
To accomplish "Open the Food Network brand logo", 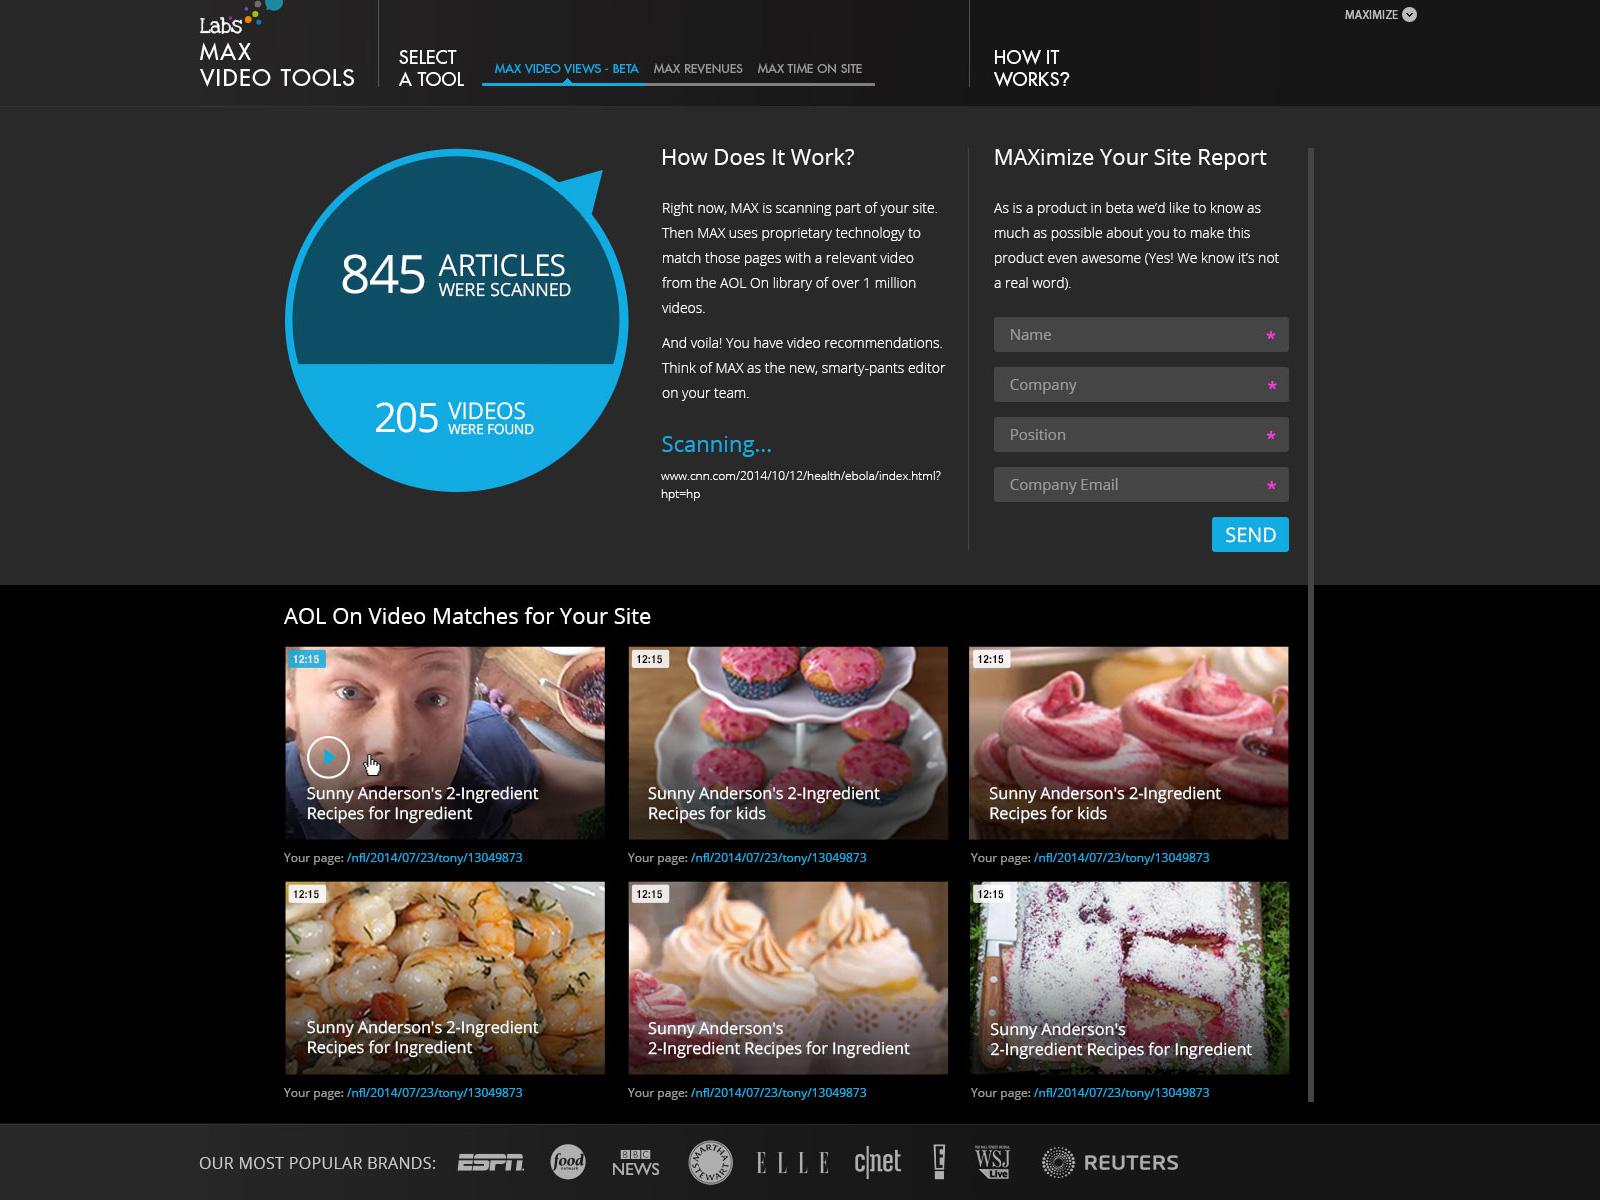I will 568,1162.
